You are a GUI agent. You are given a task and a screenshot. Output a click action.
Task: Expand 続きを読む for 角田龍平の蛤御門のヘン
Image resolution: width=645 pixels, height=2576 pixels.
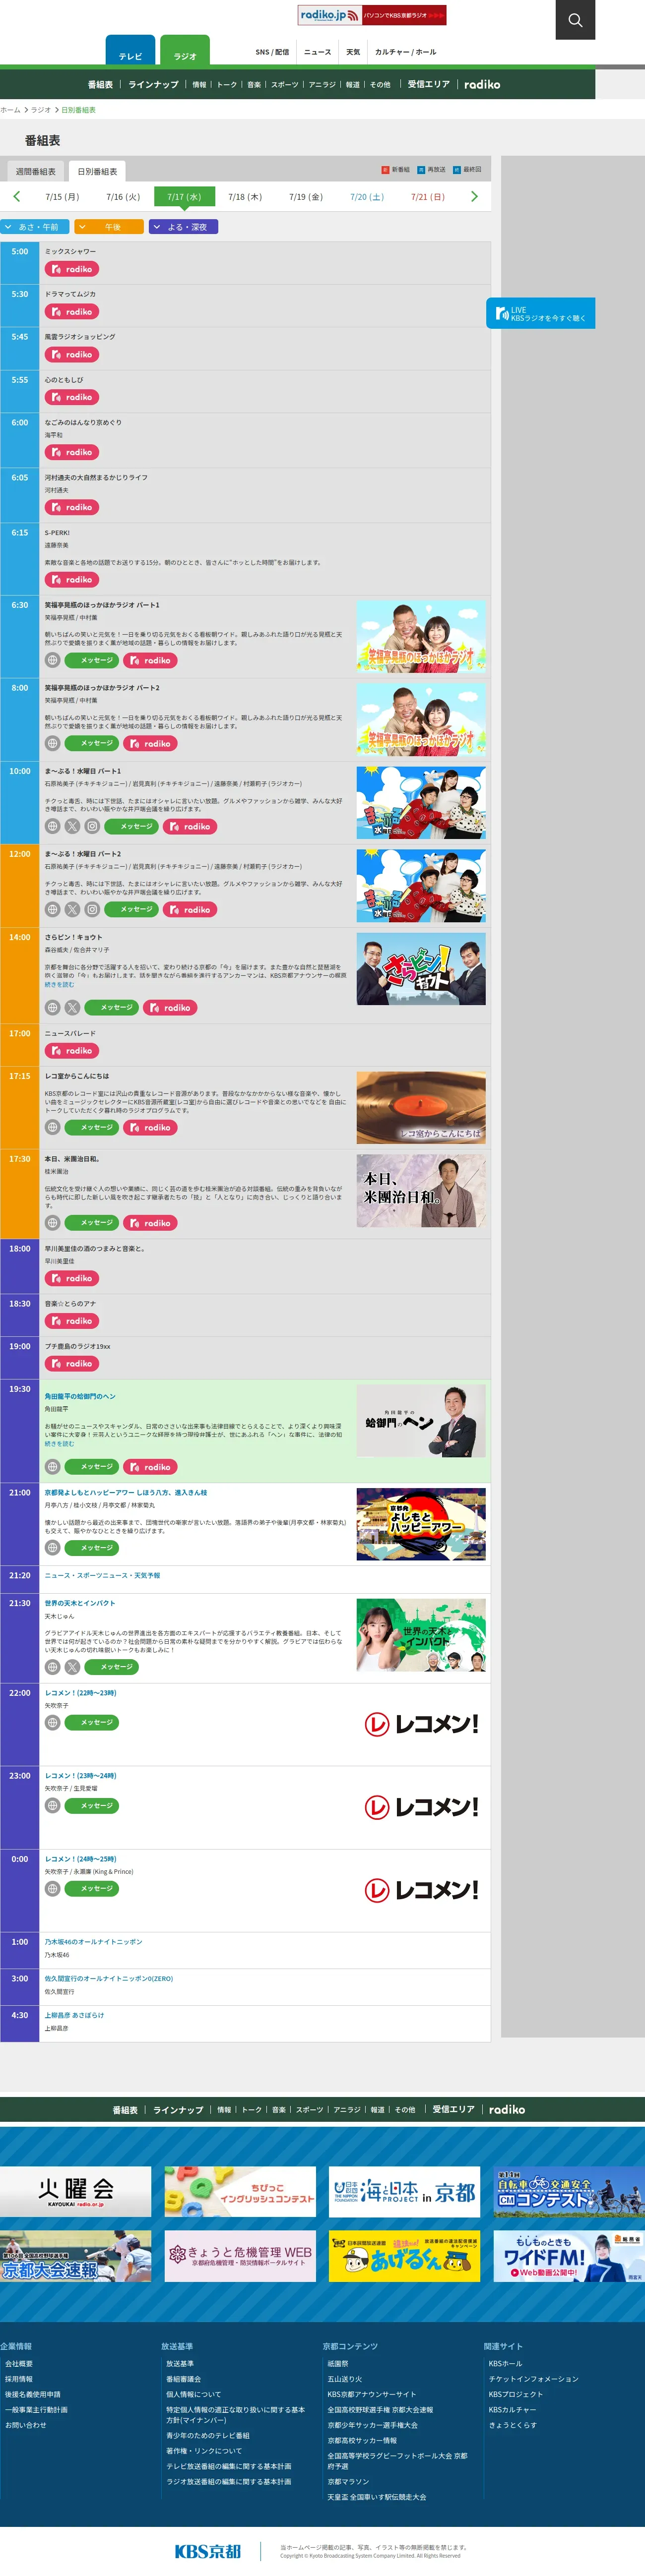(59, 1443)
